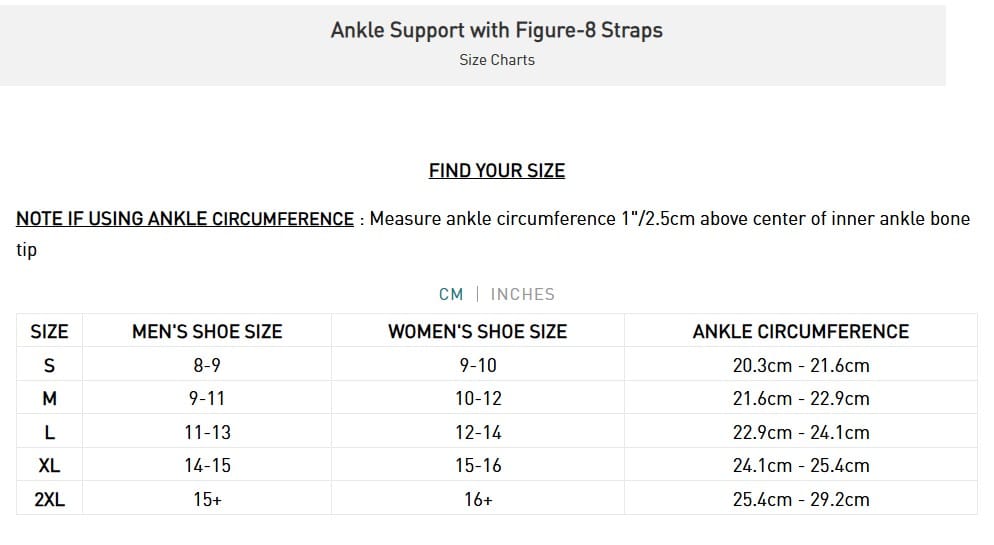Select the L size row label
This screenshot has width=994, height=545.
[49, 433]
